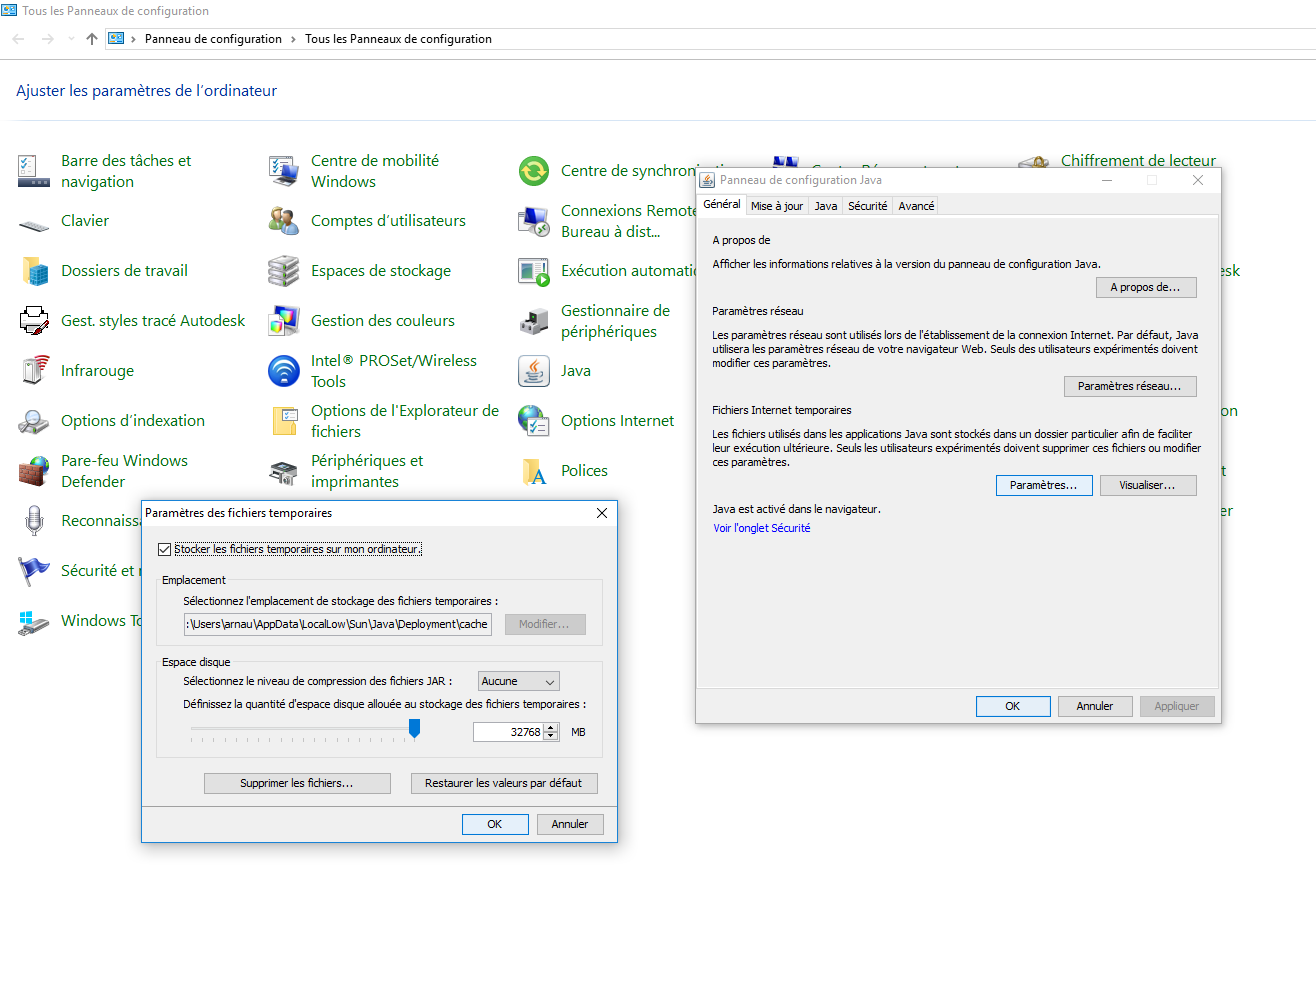Click the Paramètres réseau... button
This screenshot has height=992, width=1316.
point(1130,386)
